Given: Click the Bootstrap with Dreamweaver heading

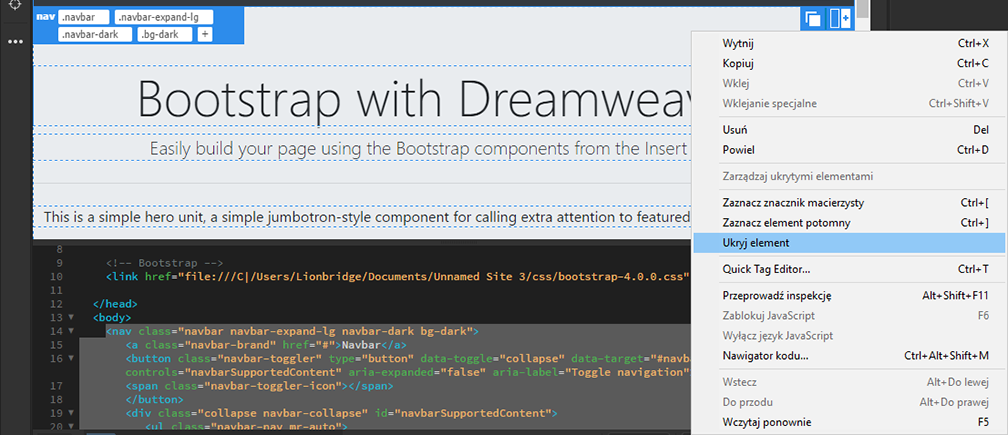Looking at the screenshot, I should pos(362,98).
